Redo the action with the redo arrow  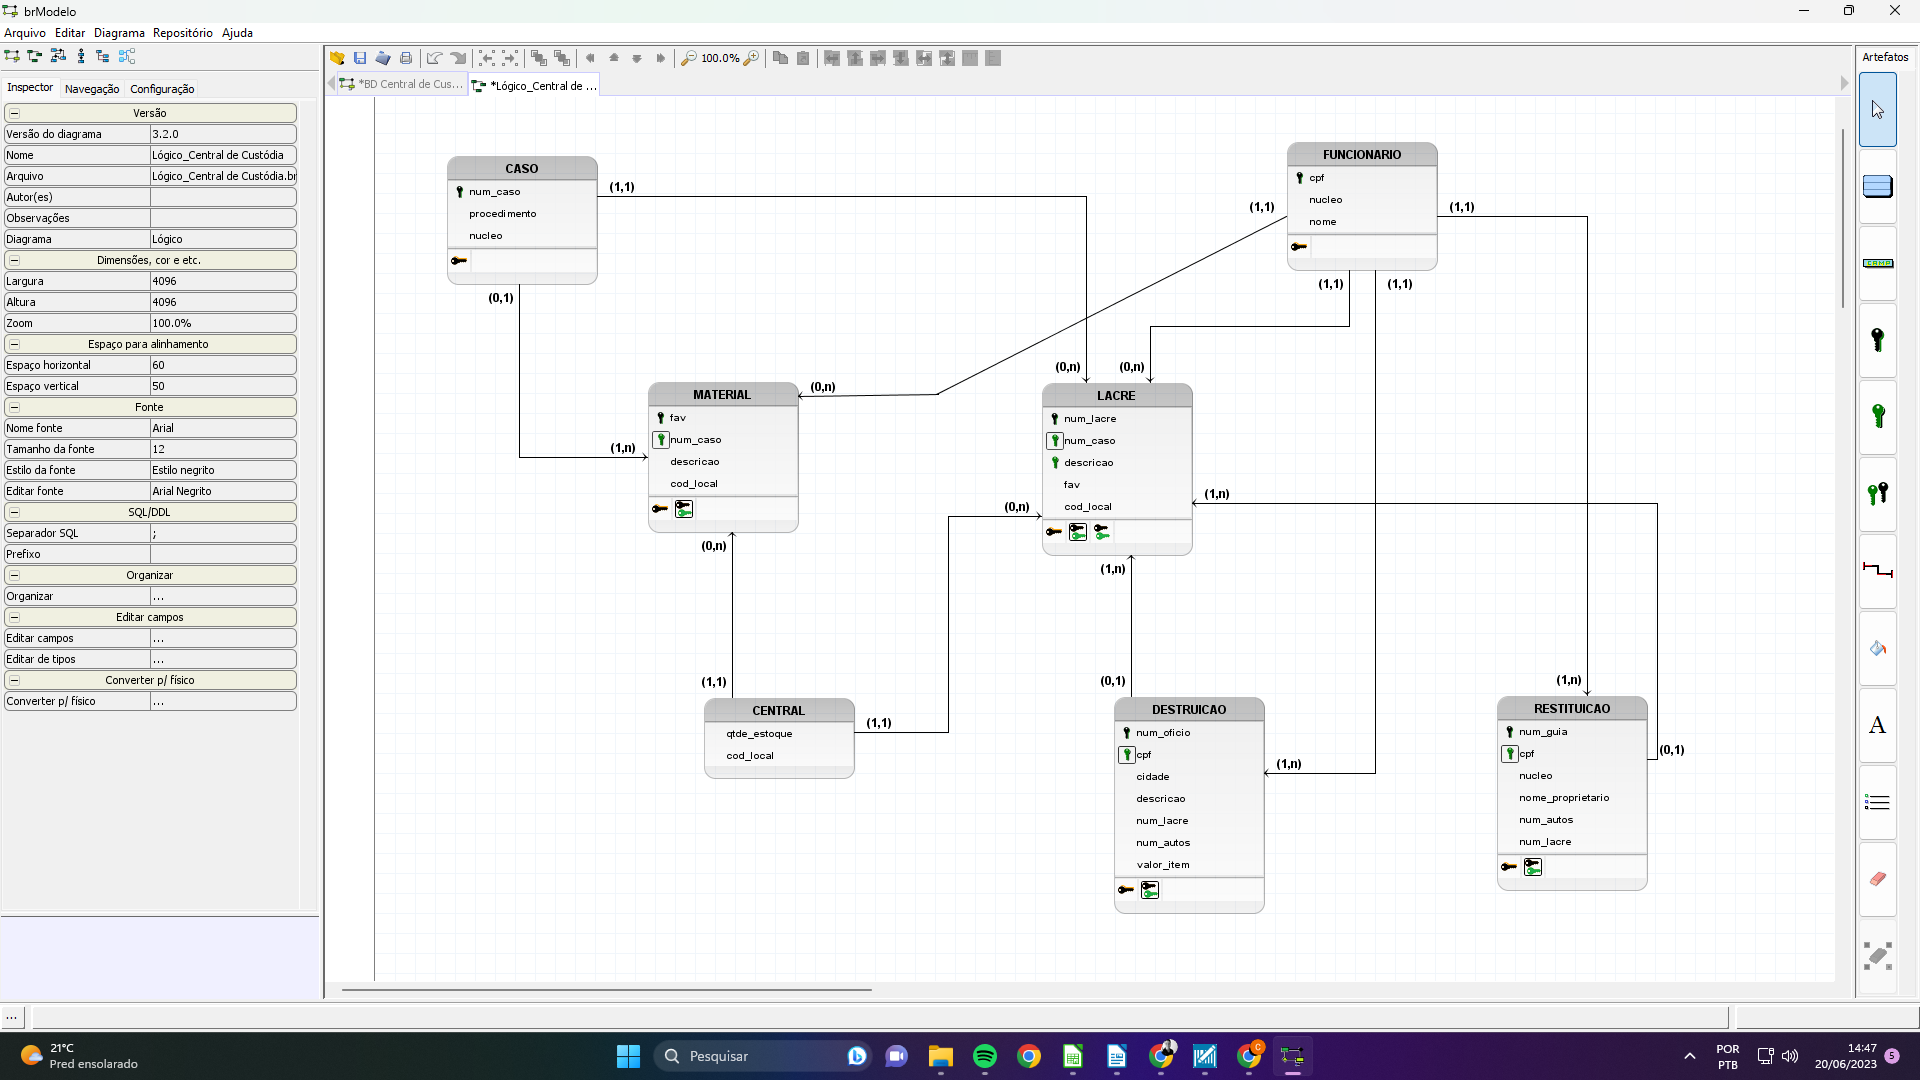coord(458,58)
